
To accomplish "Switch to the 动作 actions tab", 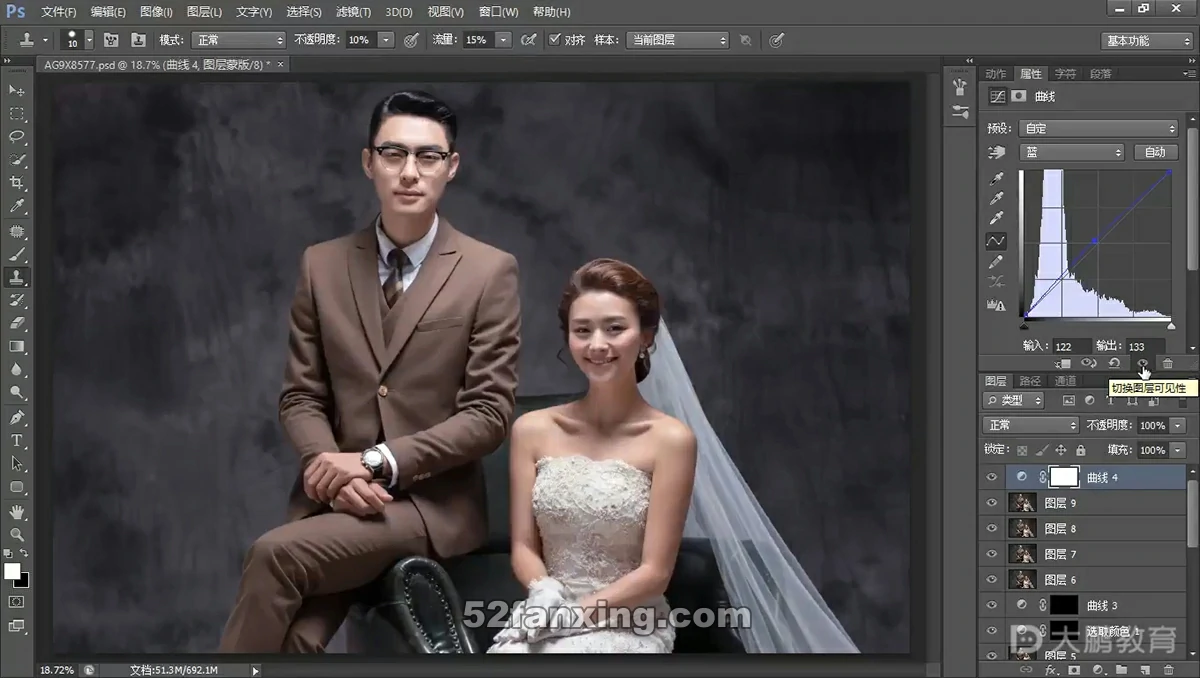I will [996, 74].
